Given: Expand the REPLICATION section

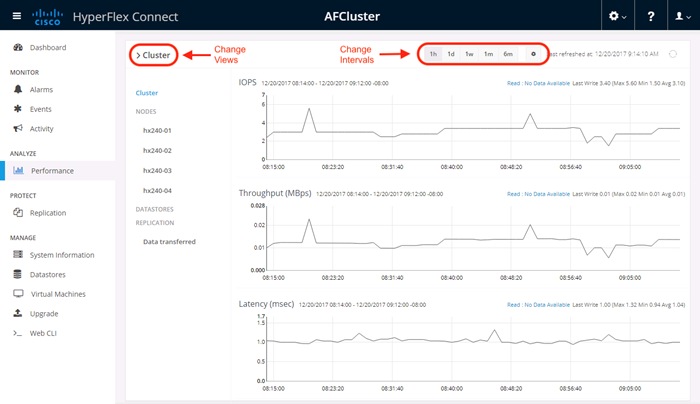Looking at the screenshot, I should click(155, 223).
